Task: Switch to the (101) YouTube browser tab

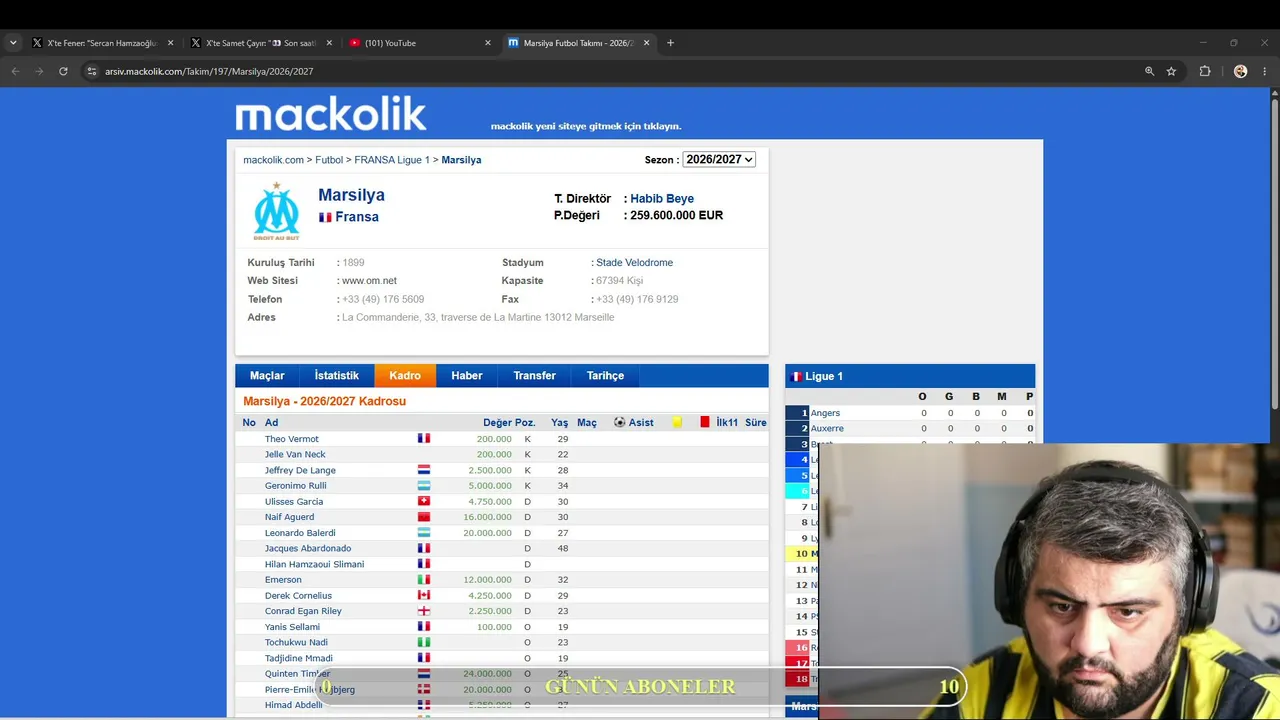Action: point(420,43)
